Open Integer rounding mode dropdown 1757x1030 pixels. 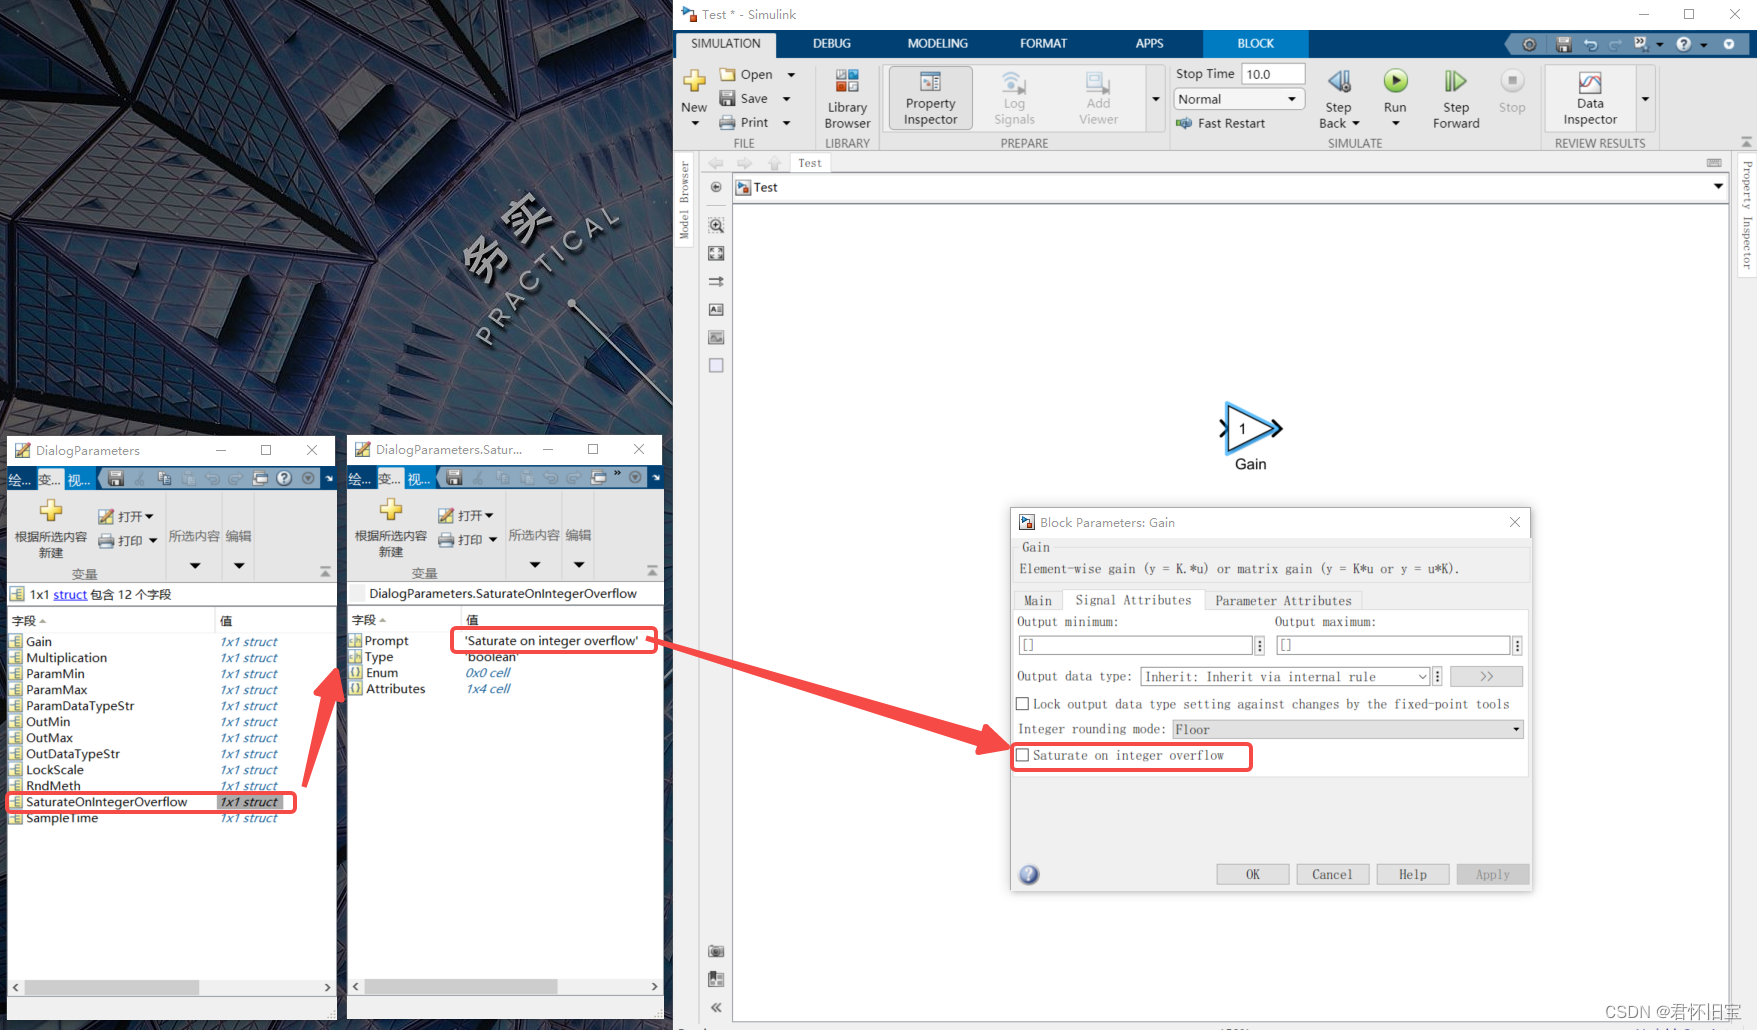(1348, 730)
